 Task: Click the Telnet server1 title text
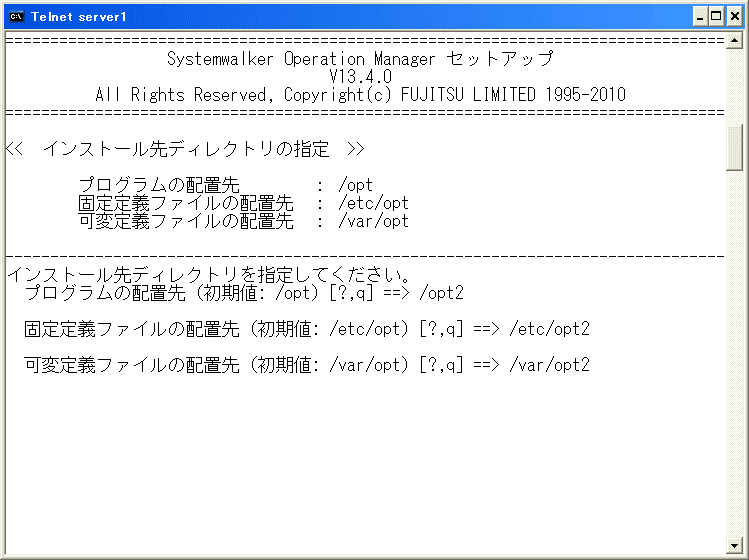tap(78, 17)
